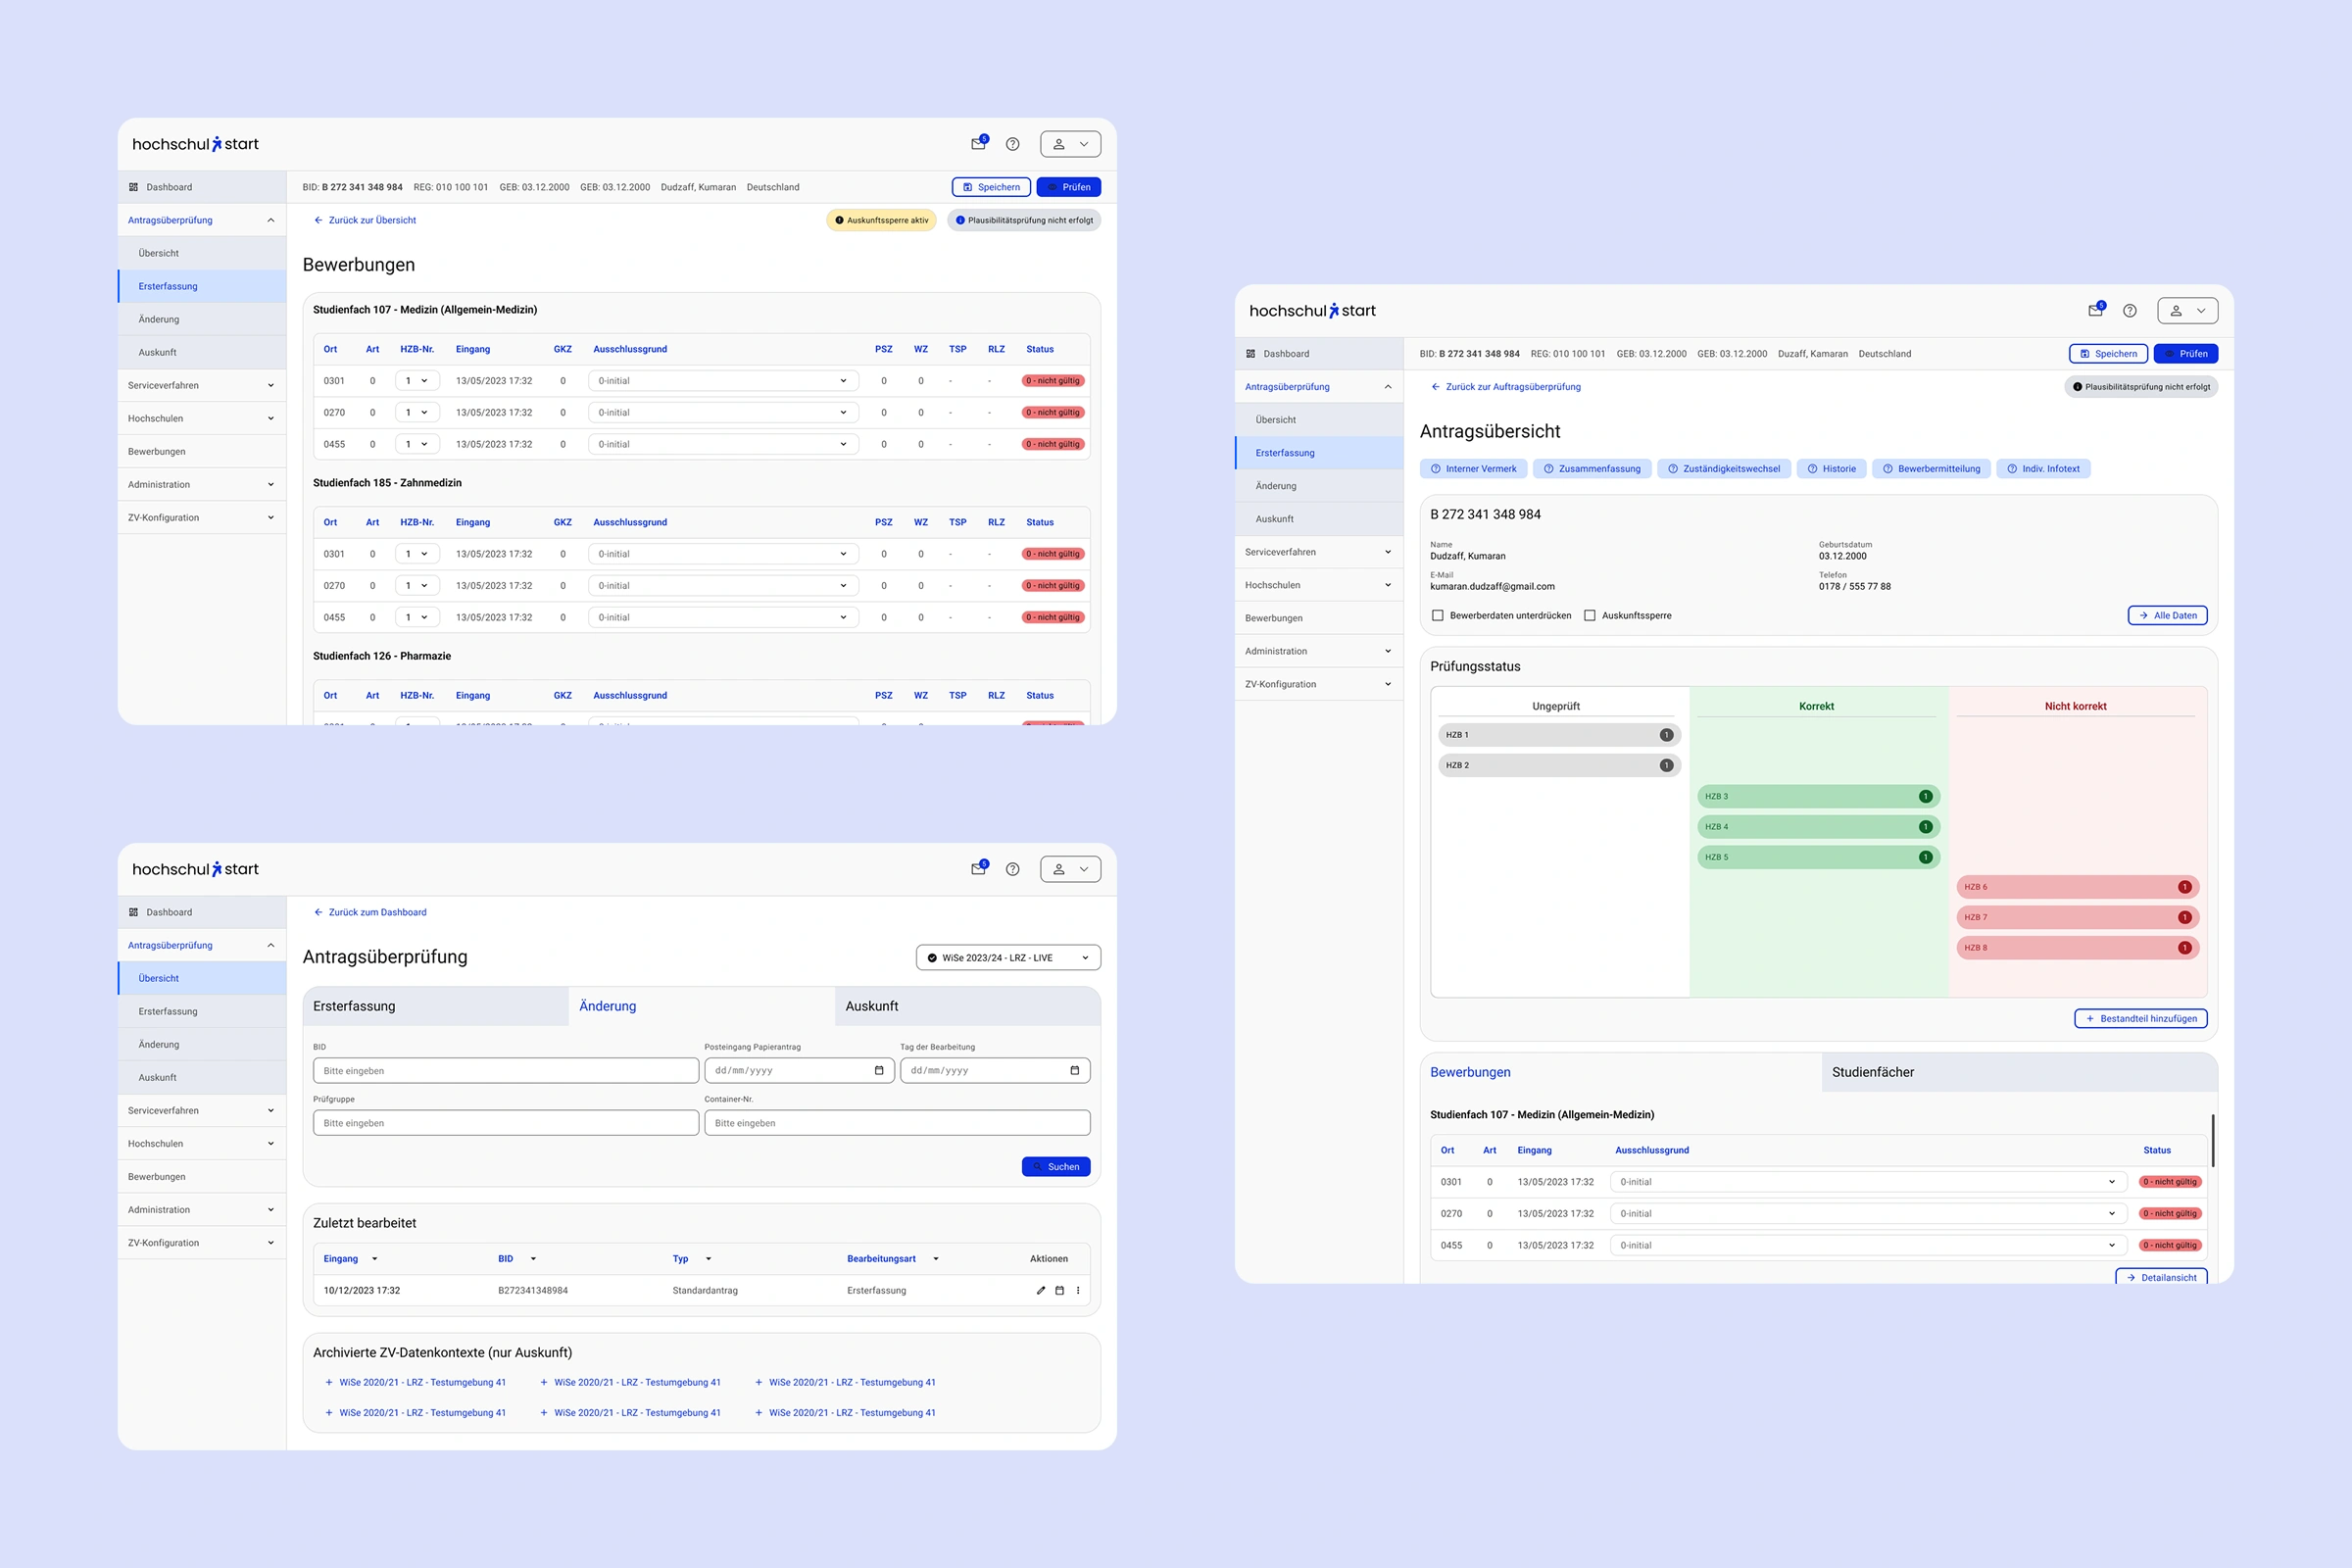Edit entry B272341348984 with pencil icon
The width and height of the screenshot is (2352, 1568).
pos(1041,1291)
